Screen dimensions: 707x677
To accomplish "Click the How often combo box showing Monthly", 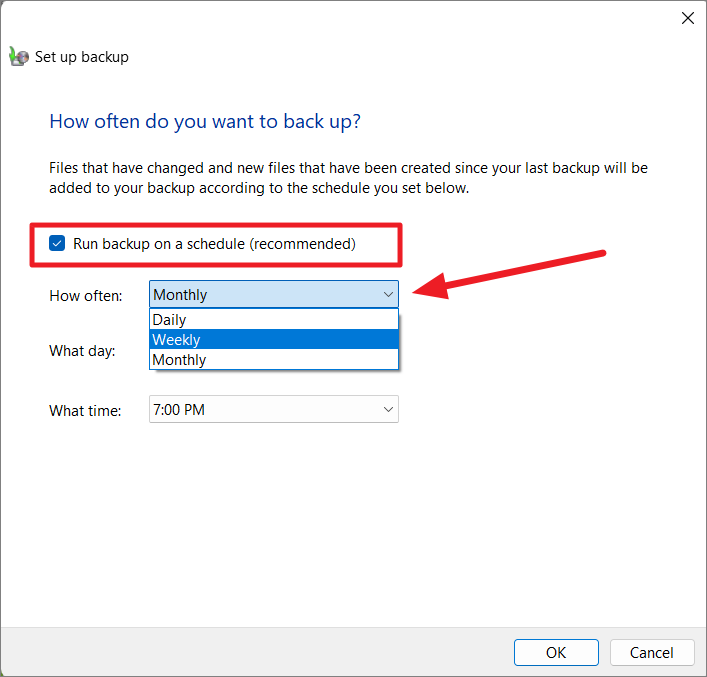I will pos(274,295).
